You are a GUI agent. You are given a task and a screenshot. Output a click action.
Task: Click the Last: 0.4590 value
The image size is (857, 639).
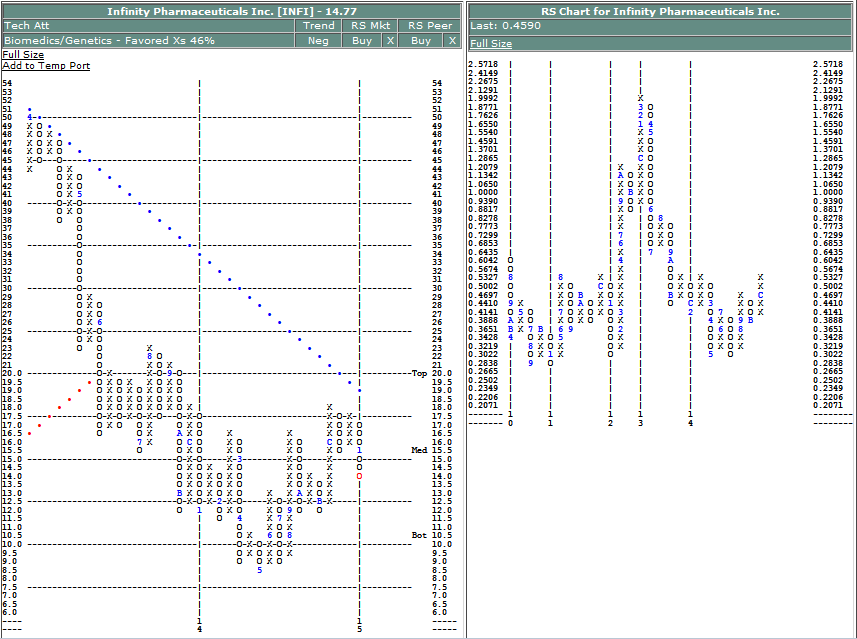click(x=506, y=26)
